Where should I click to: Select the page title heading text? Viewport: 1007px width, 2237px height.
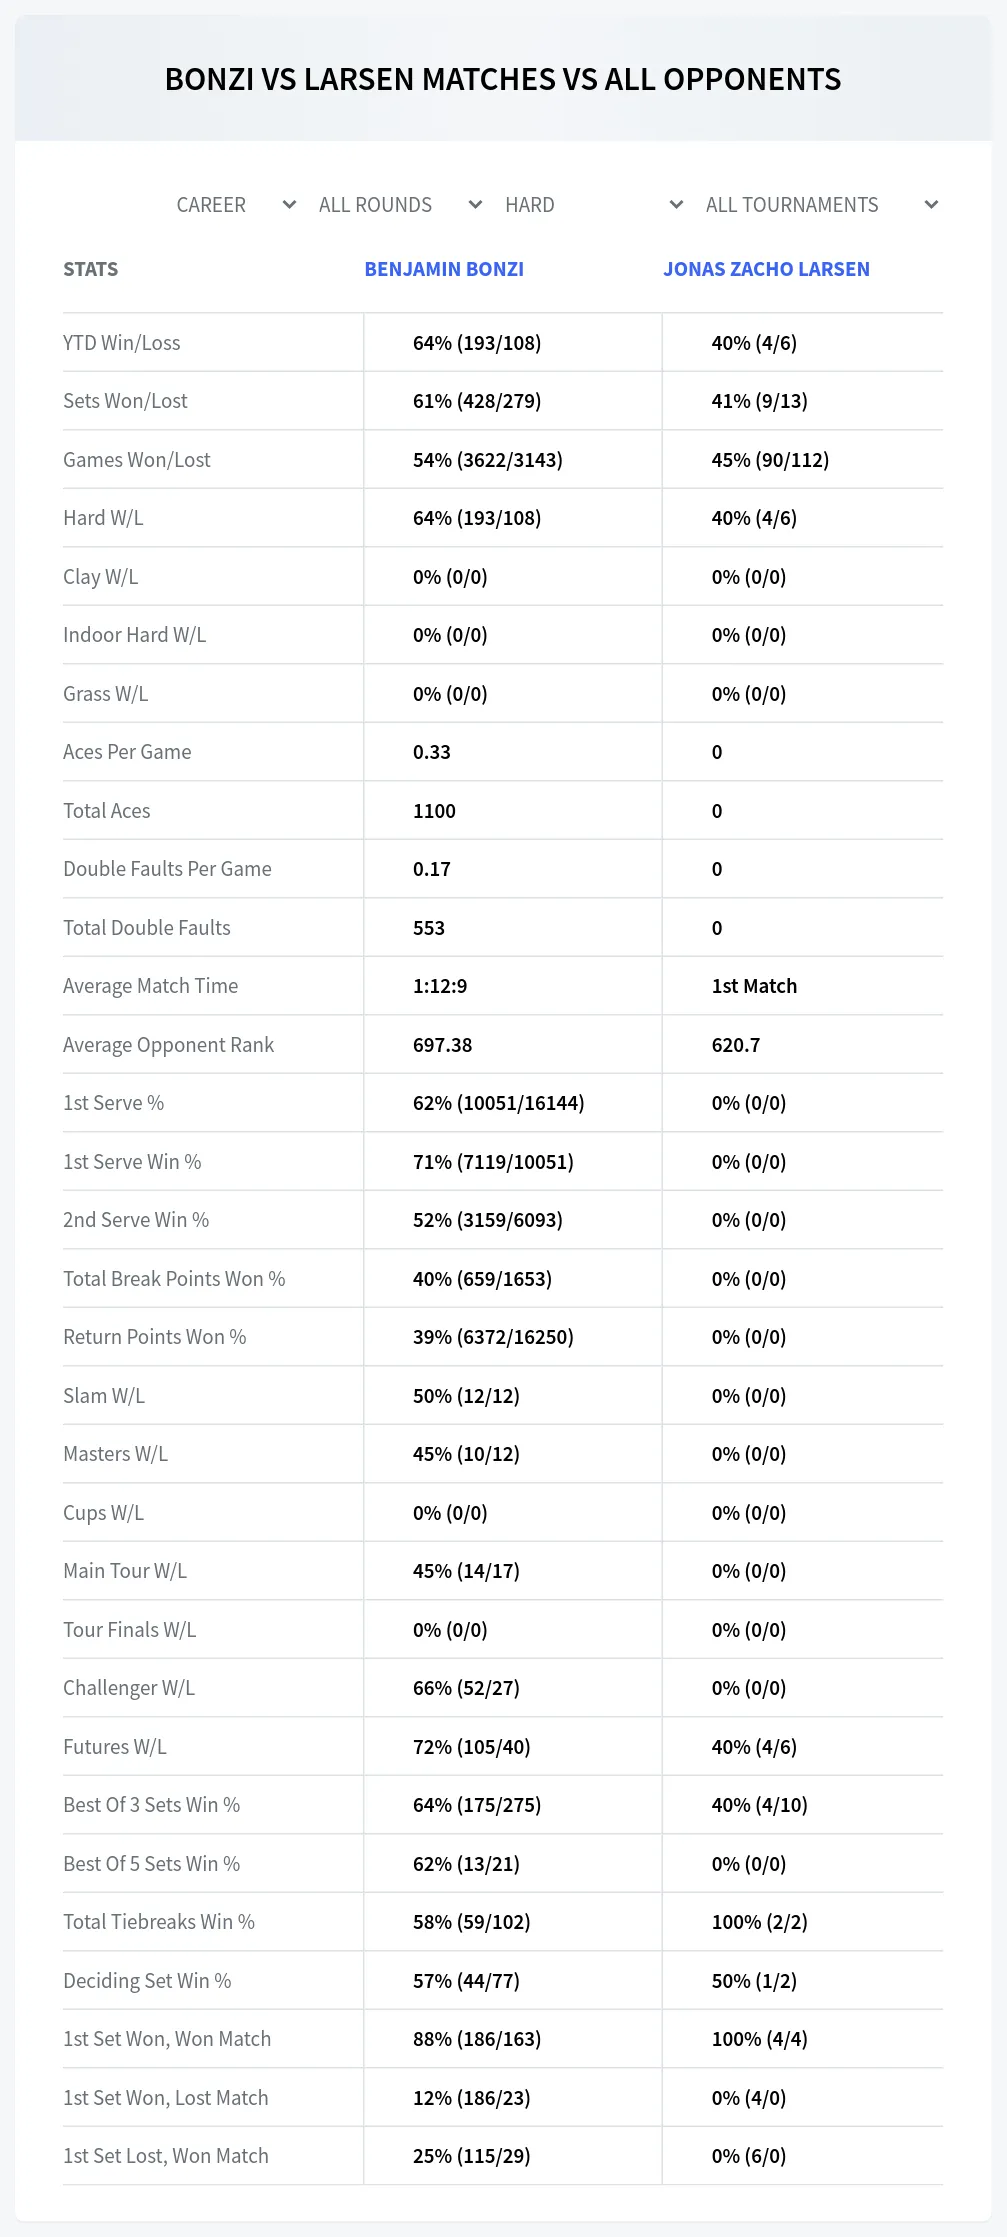[503, 79]
